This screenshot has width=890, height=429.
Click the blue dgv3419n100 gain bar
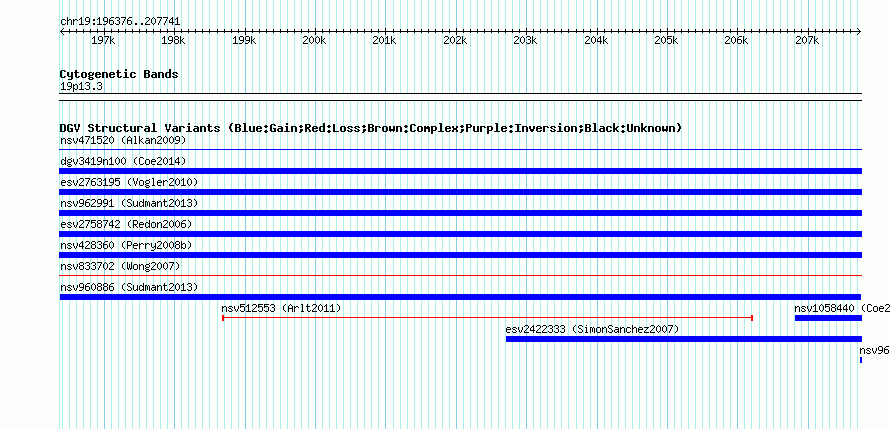[460, 171]
